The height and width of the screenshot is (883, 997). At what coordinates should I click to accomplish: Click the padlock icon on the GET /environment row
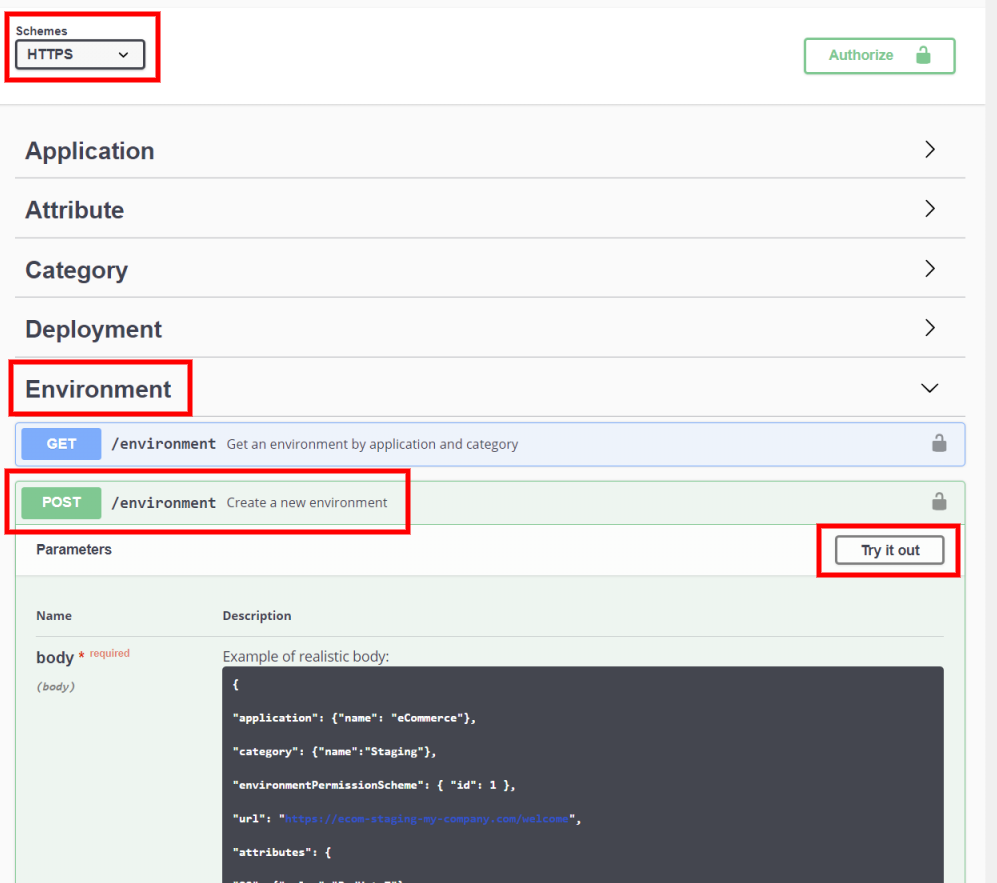point(939,443)
